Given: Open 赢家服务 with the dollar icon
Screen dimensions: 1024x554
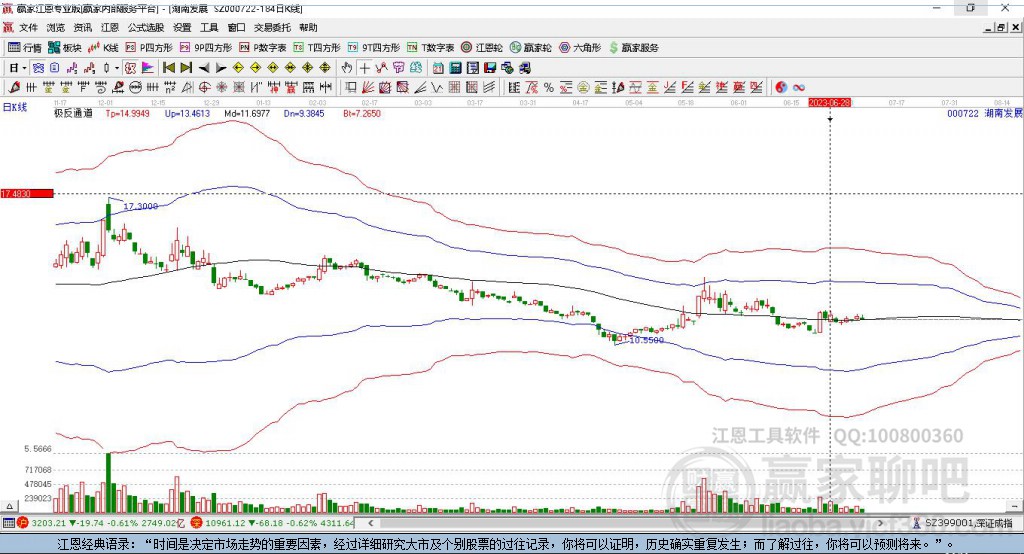Looking at the screenshot, I should 633,48.
